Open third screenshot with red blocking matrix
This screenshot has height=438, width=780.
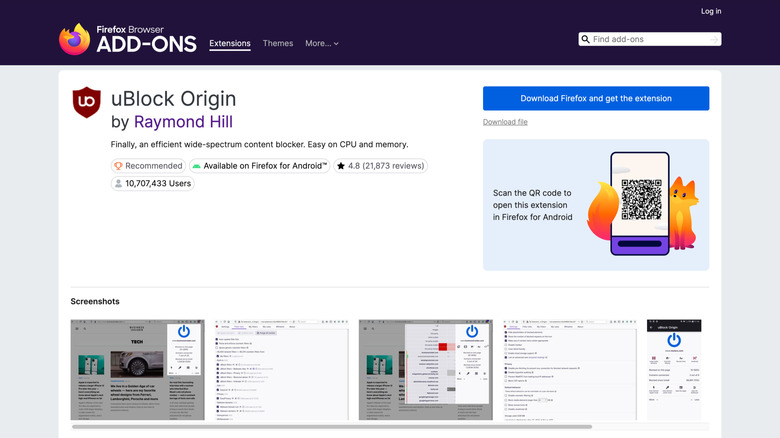pyautogui.click(x=426, y=370)
